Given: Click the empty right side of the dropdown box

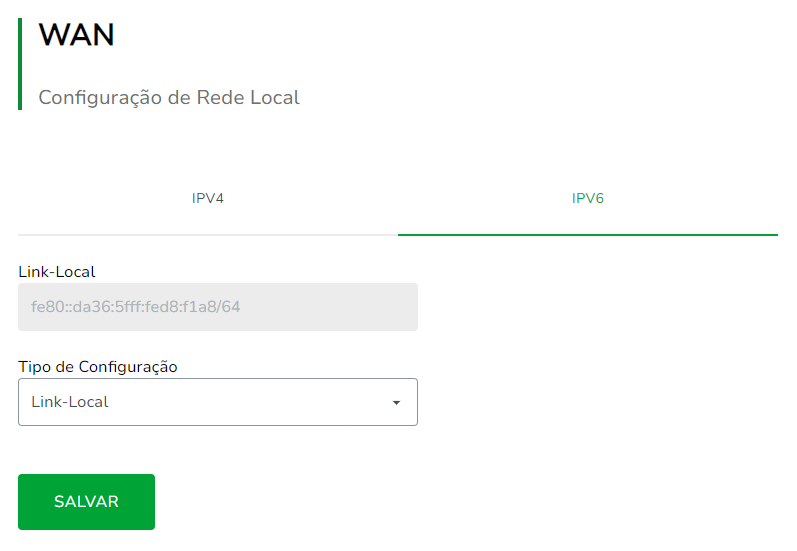Looking at the screenshot, I should [300, 402].
